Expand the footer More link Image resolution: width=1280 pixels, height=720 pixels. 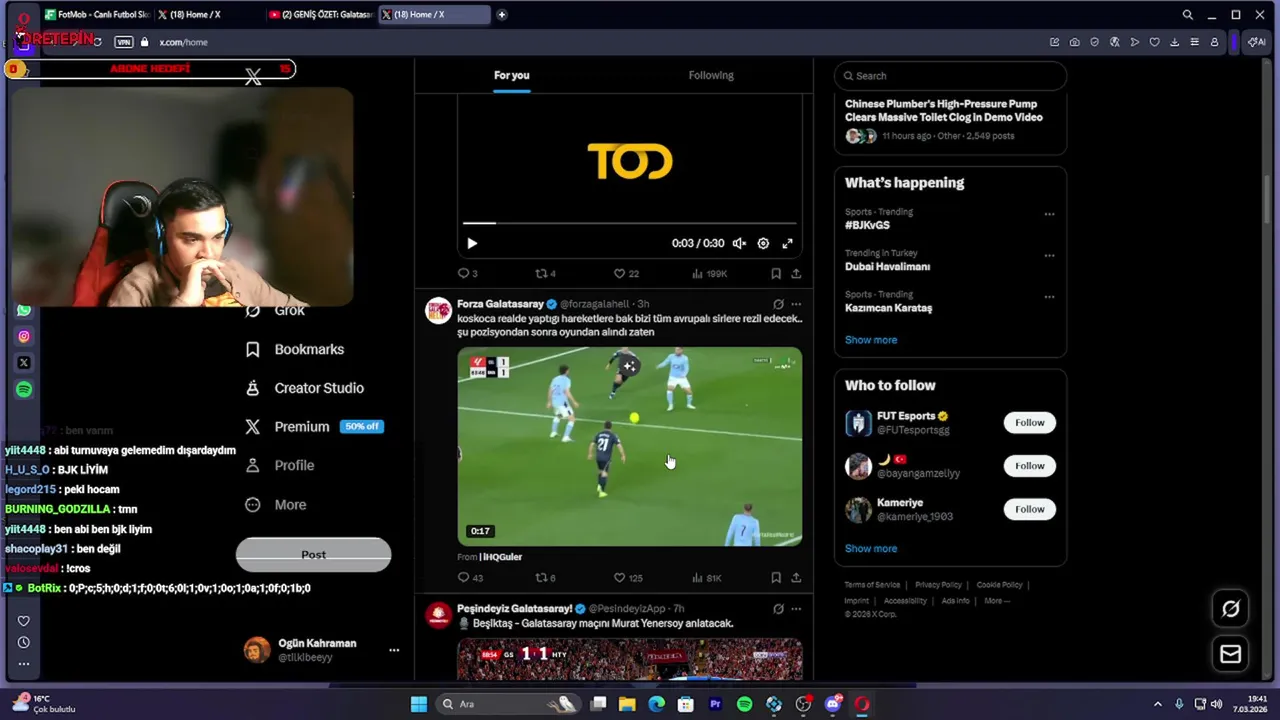(x=996, y=601)
